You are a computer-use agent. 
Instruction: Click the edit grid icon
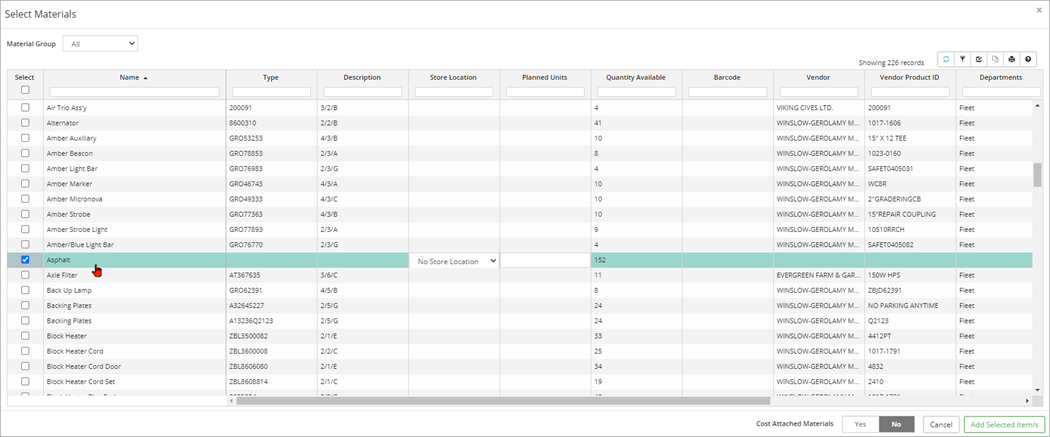coord(979,60)
